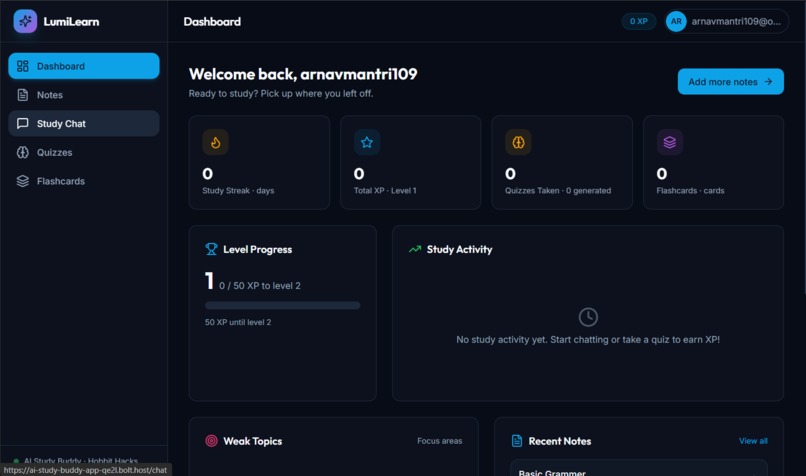The width and height of the screenshot is (806, 476).
Task: Go to the Quizzes section
Action: (84, 152)
